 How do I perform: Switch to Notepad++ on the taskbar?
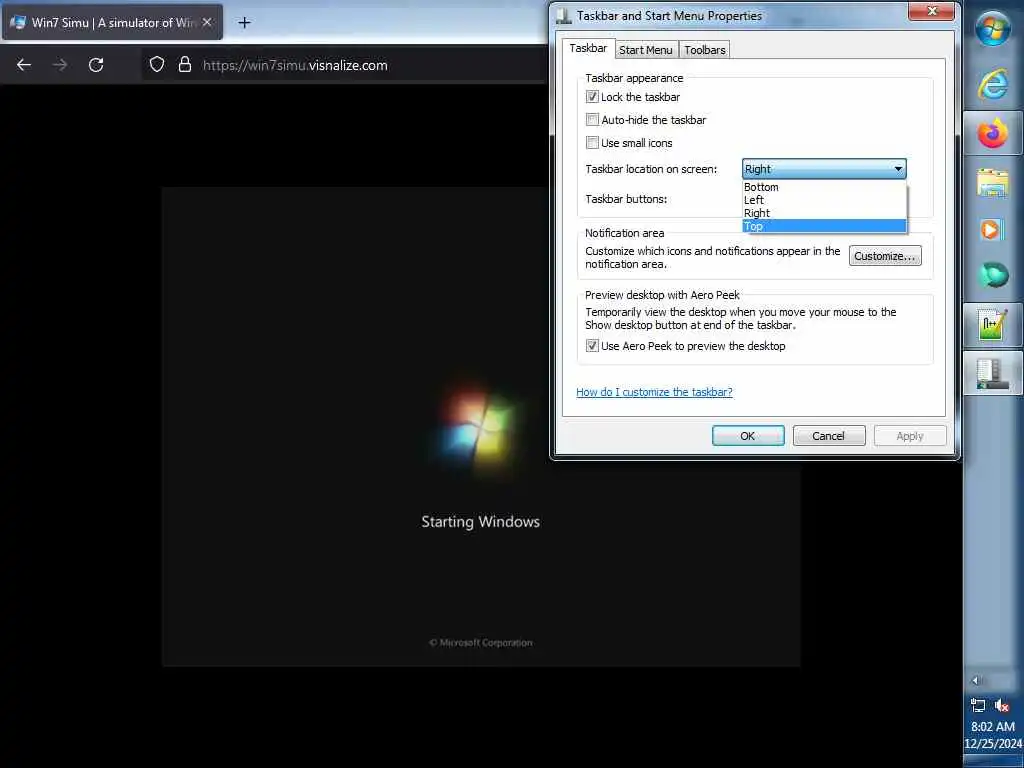(x=993, y=325)
